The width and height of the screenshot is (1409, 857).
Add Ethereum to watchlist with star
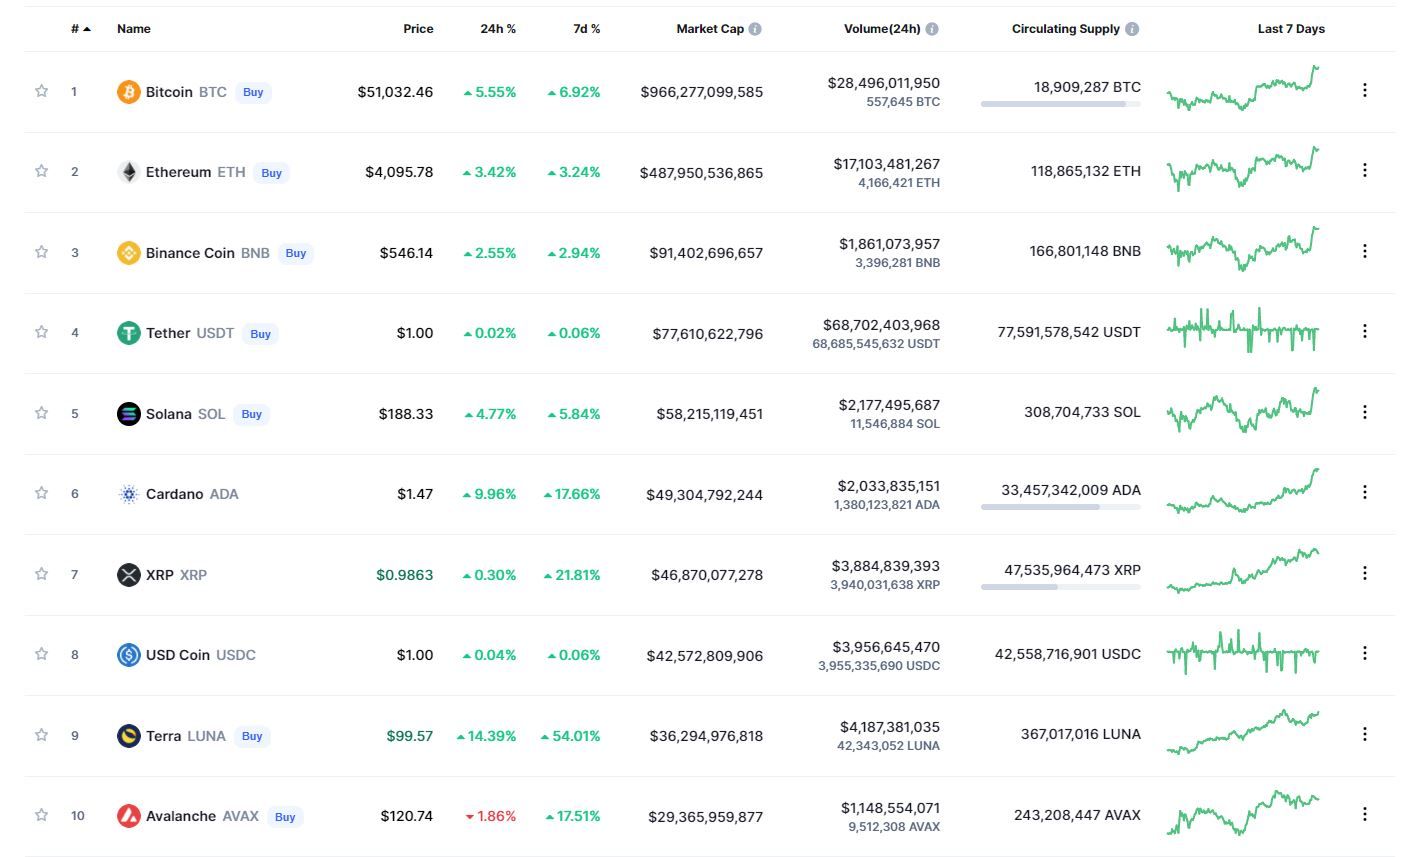41,171
